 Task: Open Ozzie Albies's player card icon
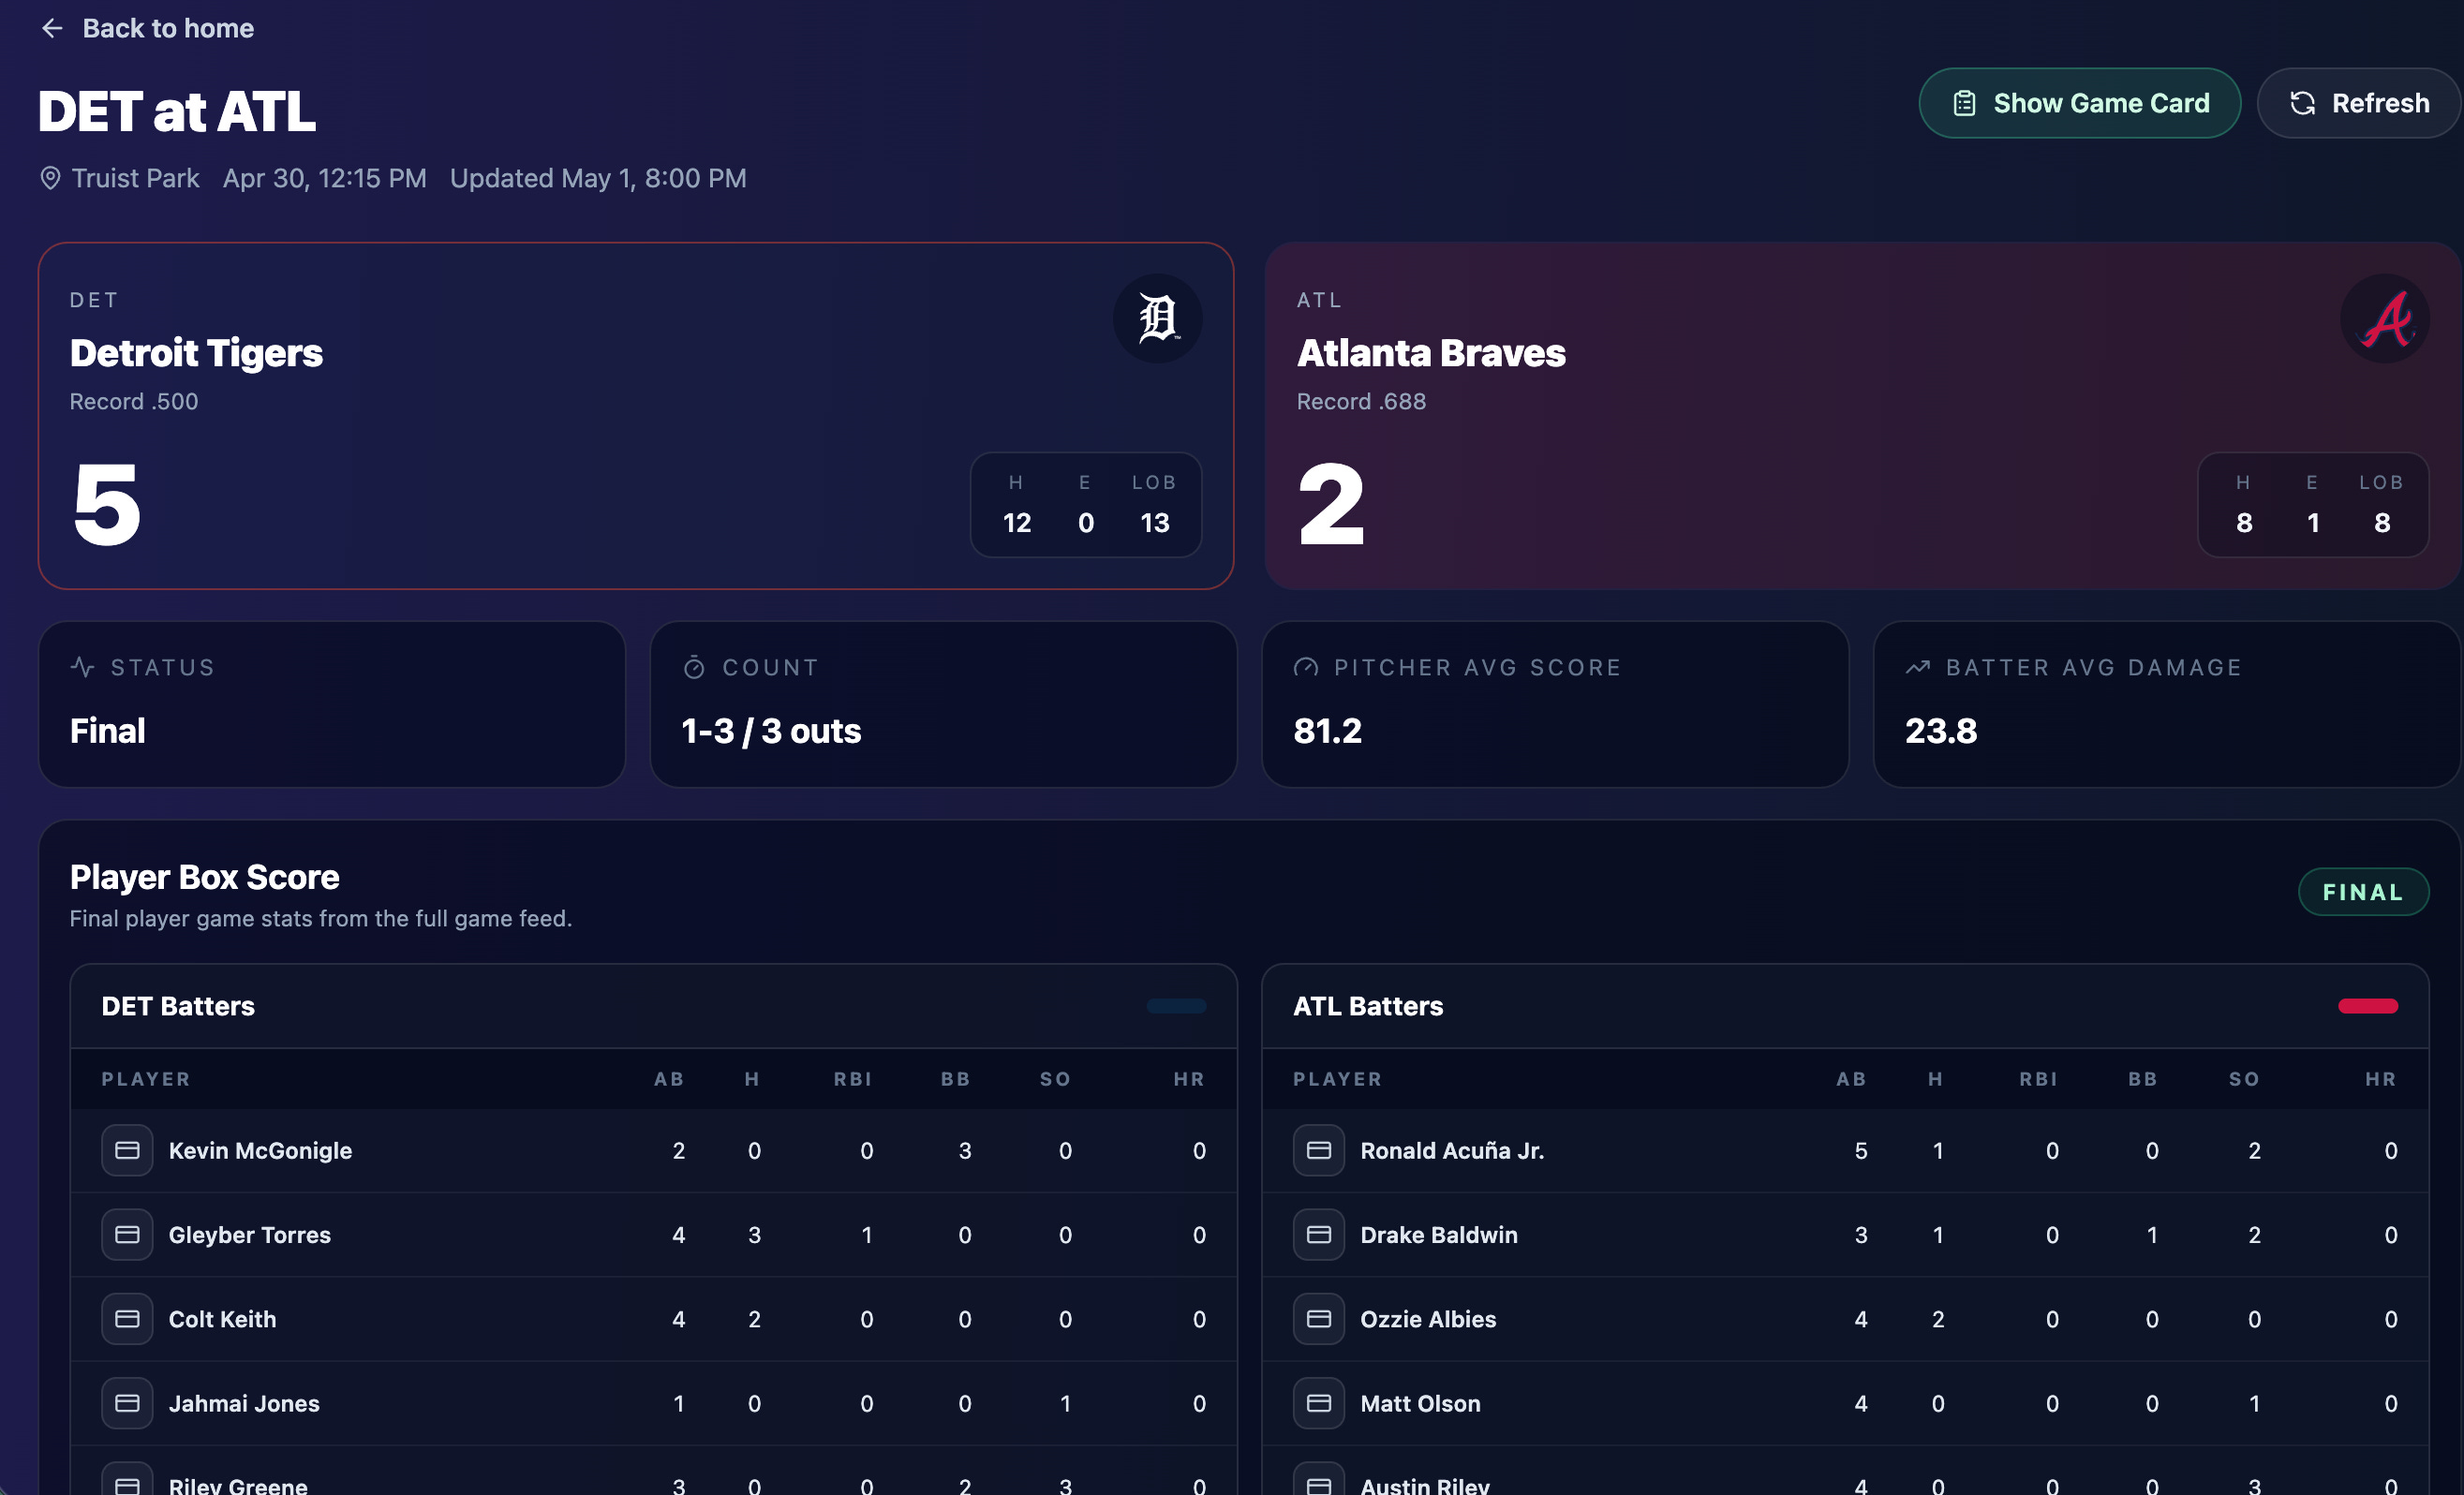pyautogui.click(x=1319, y=1318)
